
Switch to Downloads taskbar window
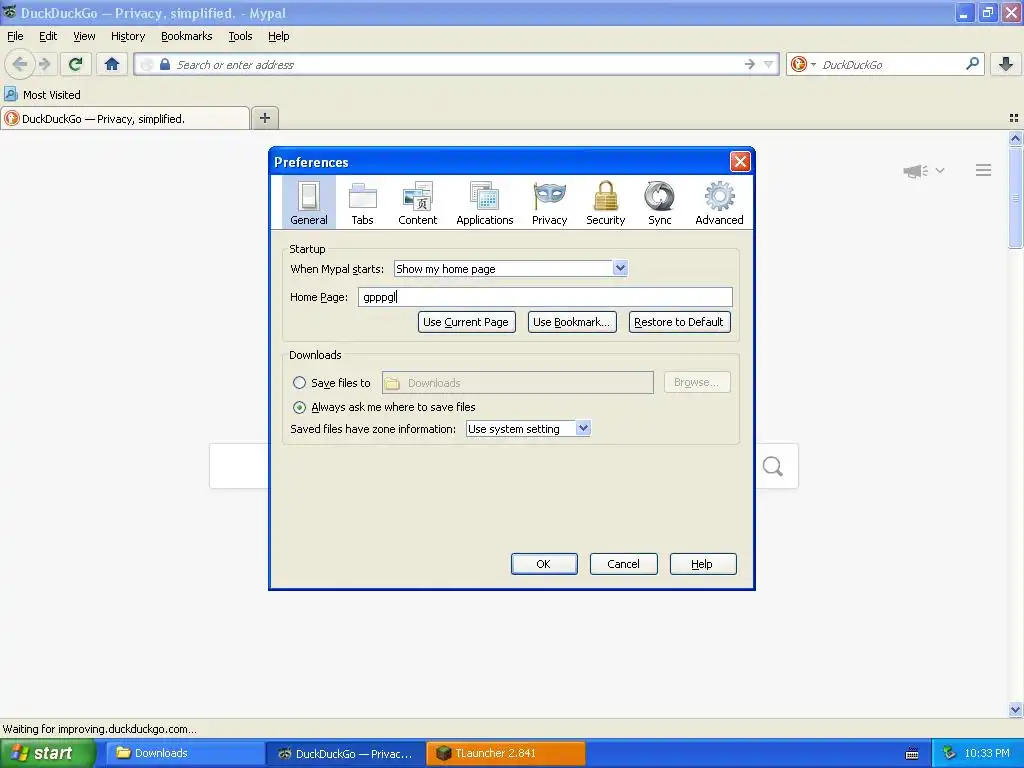(184, 753)
